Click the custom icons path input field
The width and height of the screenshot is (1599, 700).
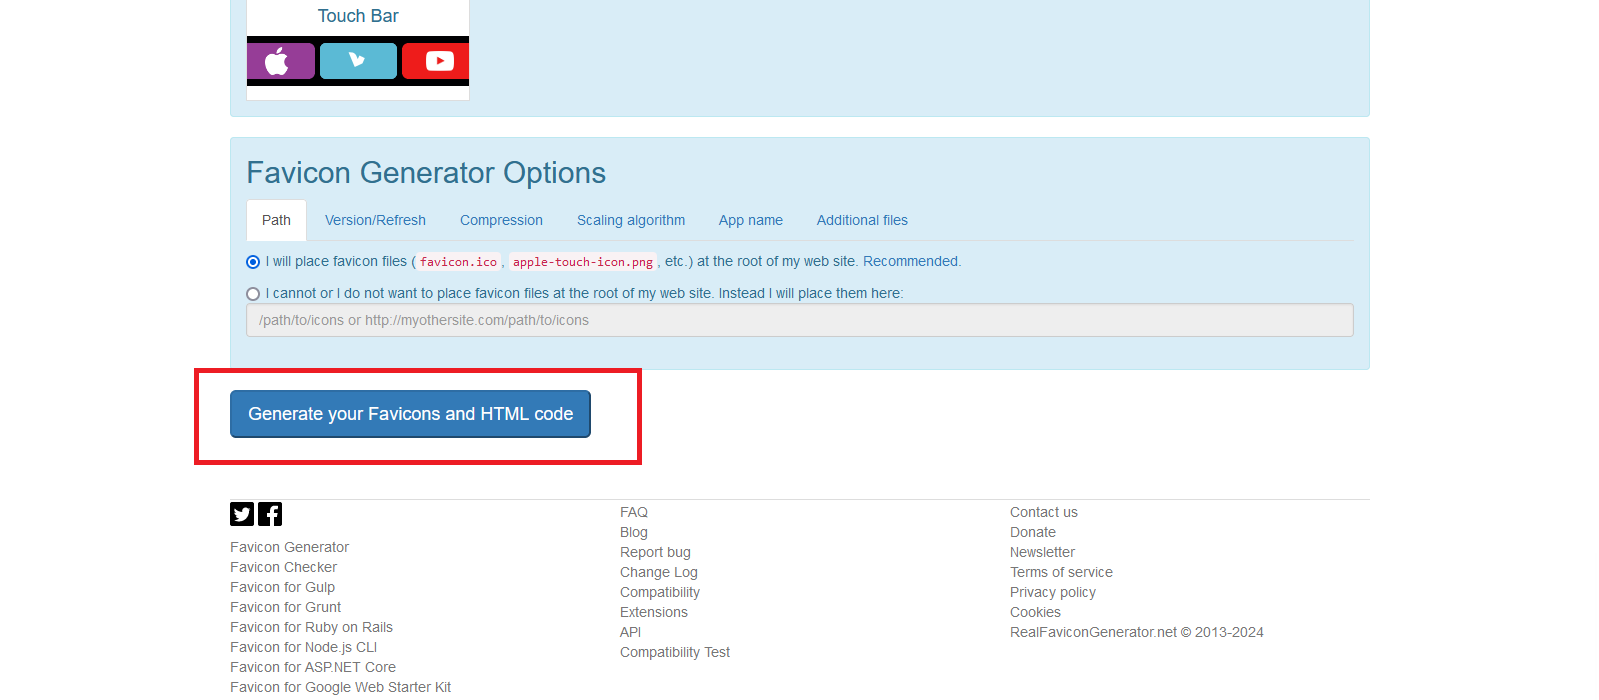pyautogui.click(x=799, y=320)
